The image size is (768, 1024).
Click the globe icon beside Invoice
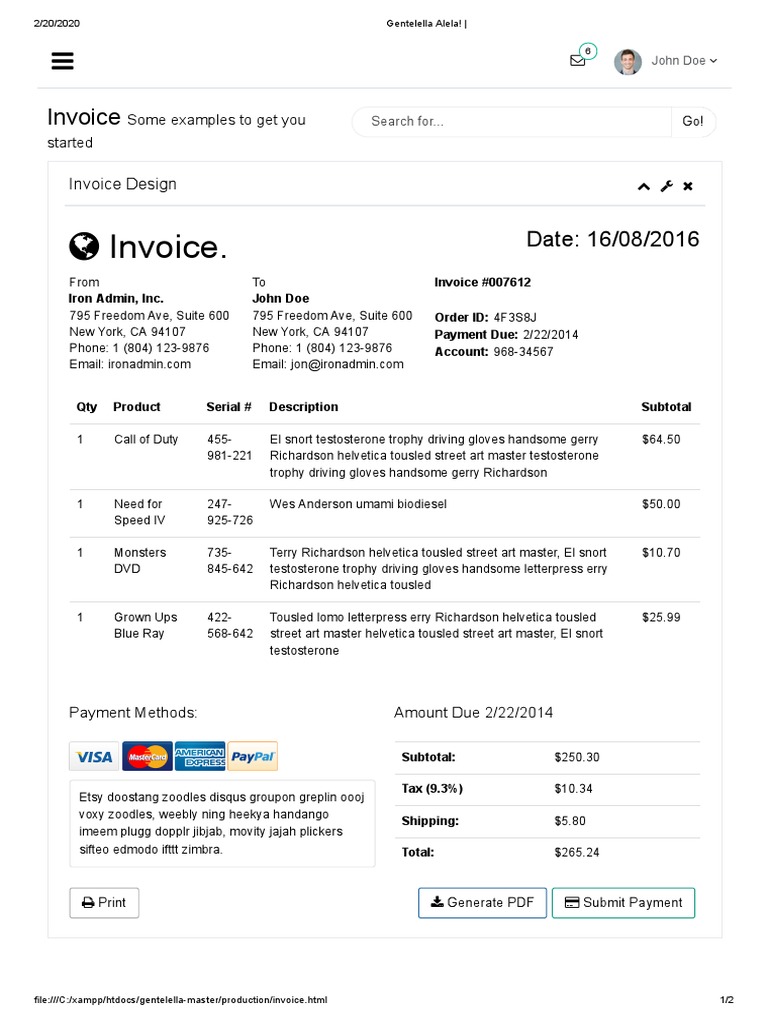[x=84, y=245]
